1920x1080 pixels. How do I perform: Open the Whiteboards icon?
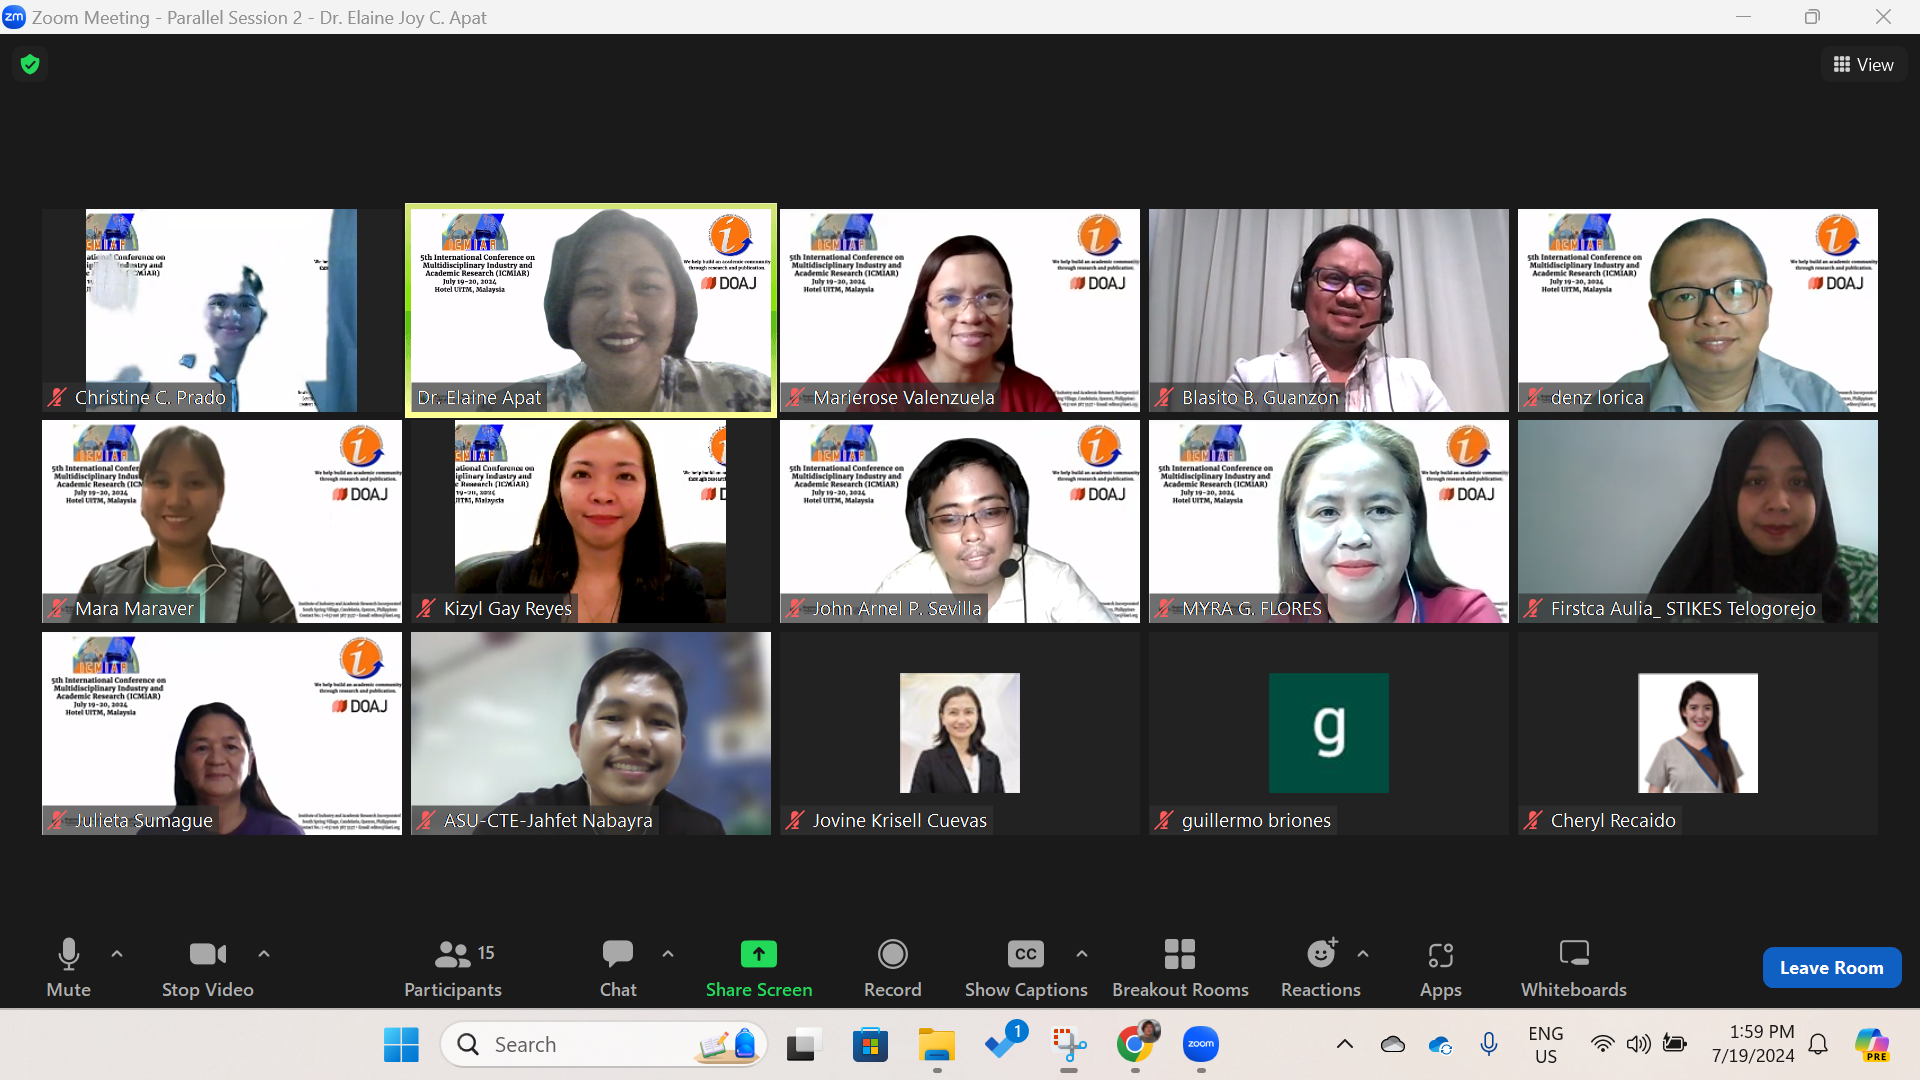1573,954
